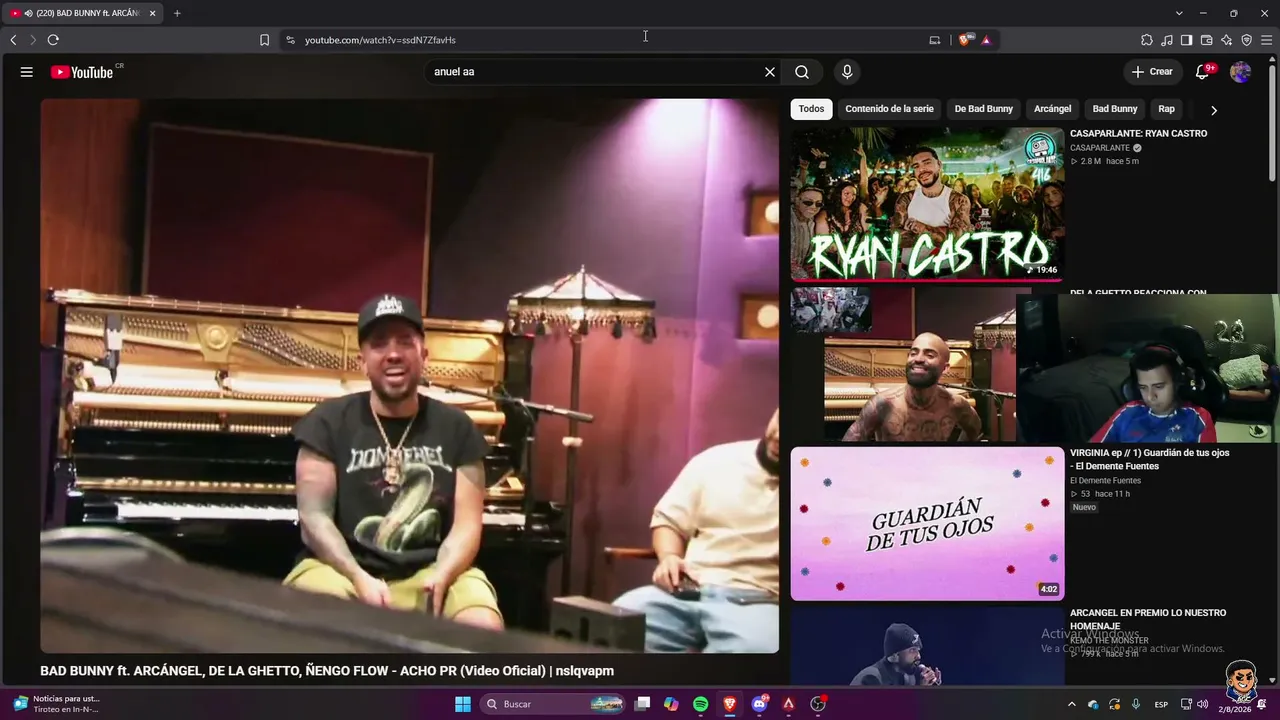1280x720 pixels.
Task: Open Task View on the taskbar
Action: [643, 704]
